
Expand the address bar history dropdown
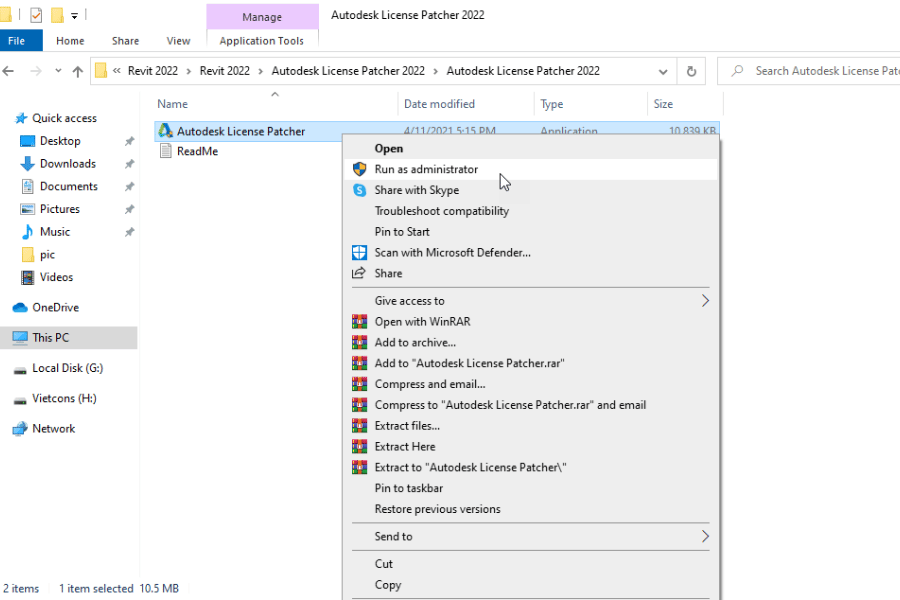click(663, 71)
